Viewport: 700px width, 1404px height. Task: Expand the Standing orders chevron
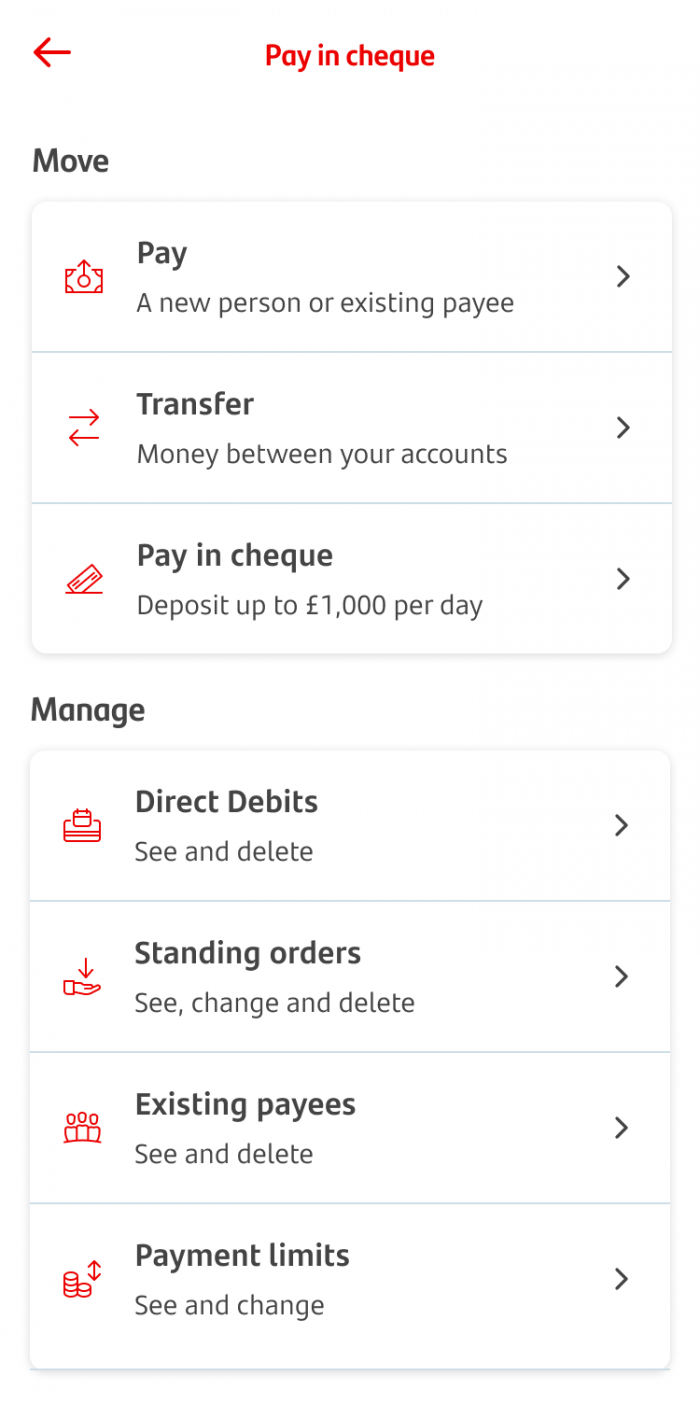coord(621,977)
